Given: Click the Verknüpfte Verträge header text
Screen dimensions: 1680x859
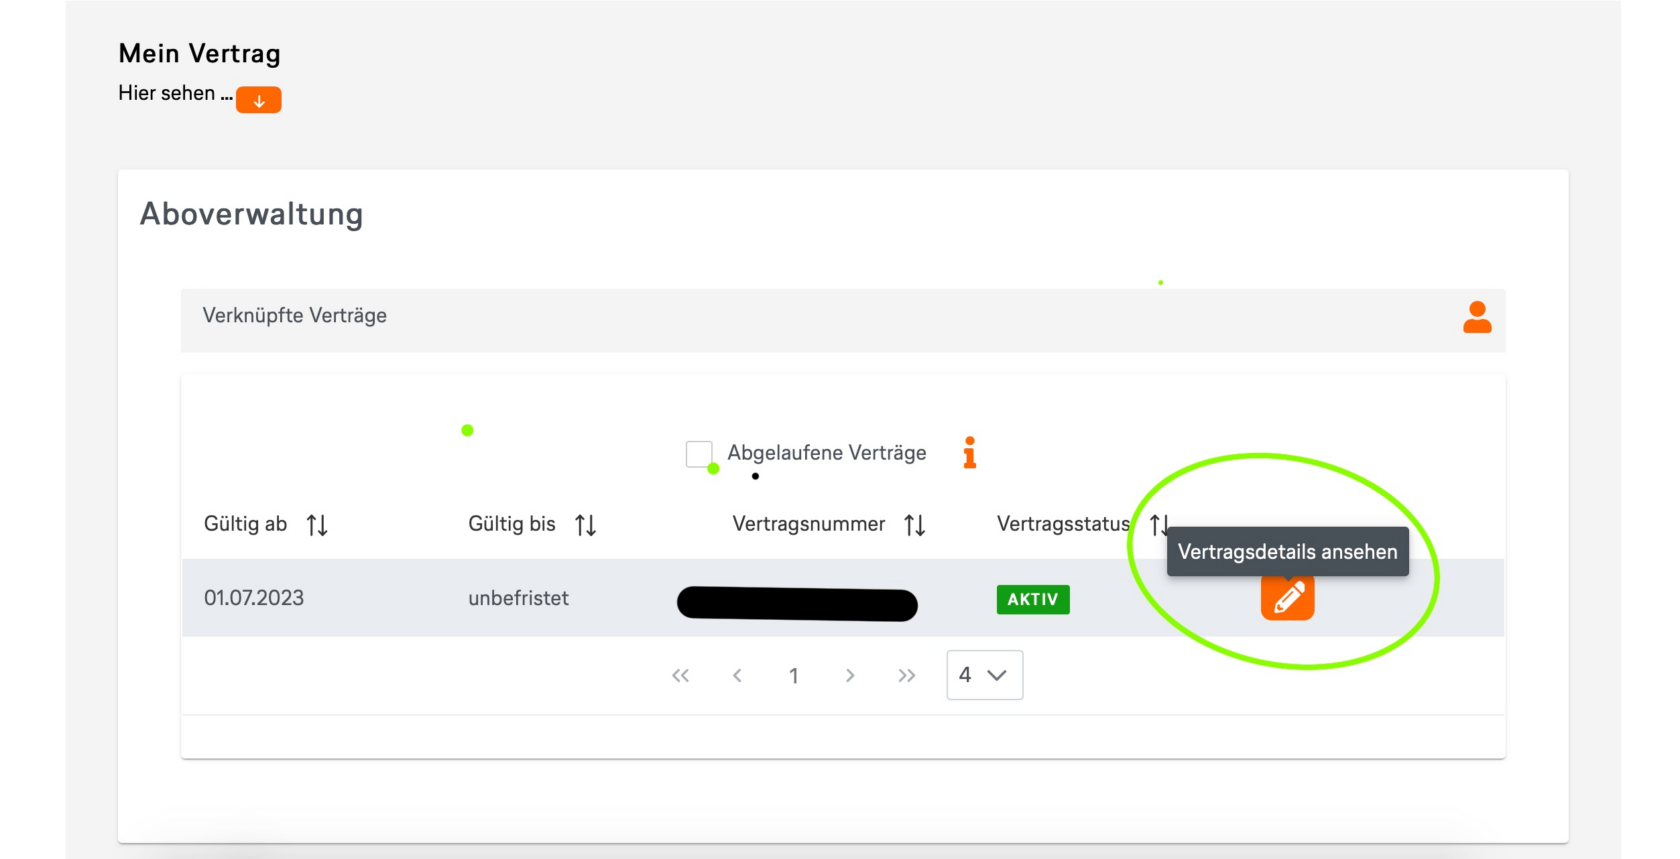Looking at the screenshot, I should point(295,316).
